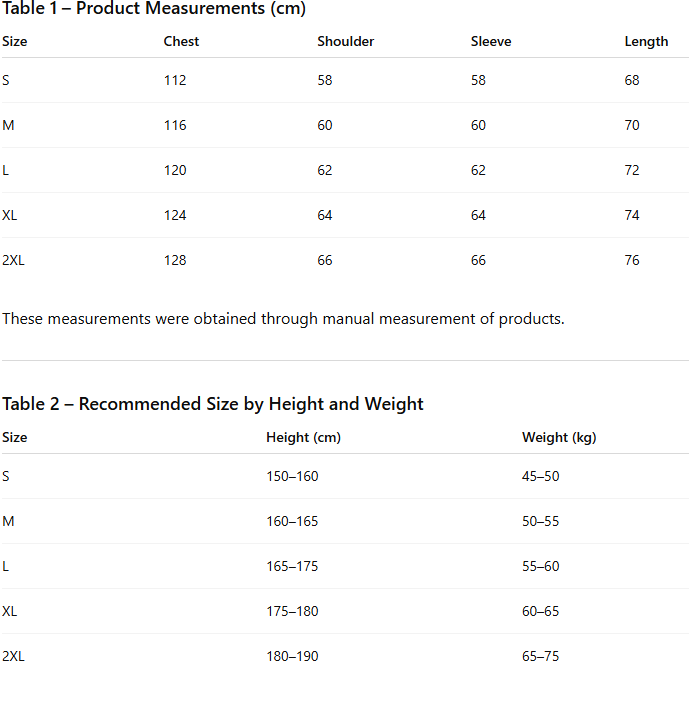The width and height of the screenshot is (689, 713).
Task: Click the length value 76
Action: (632, 260)
